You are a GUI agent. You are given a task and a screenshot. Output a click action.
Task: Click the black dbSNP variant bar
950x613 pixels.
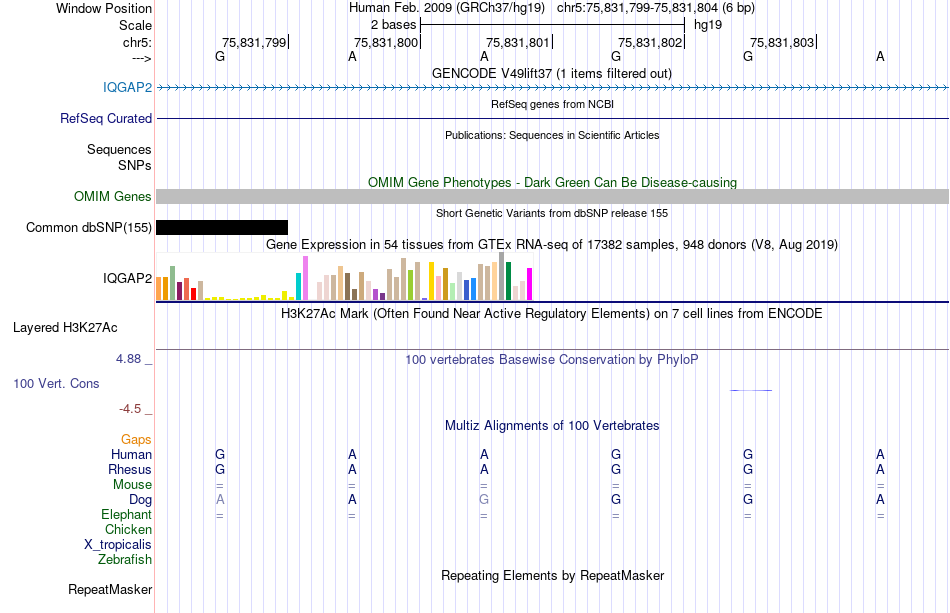tap(222, 227)
